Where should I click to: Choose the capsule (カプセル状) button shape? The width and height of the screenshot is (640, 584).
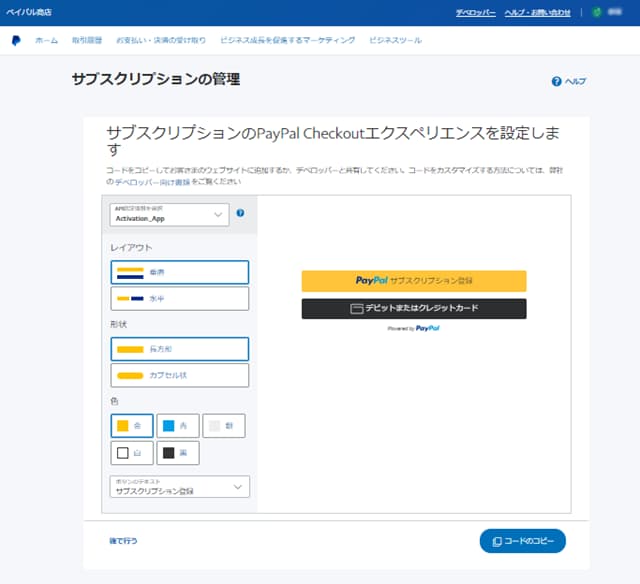pos(180,375)
